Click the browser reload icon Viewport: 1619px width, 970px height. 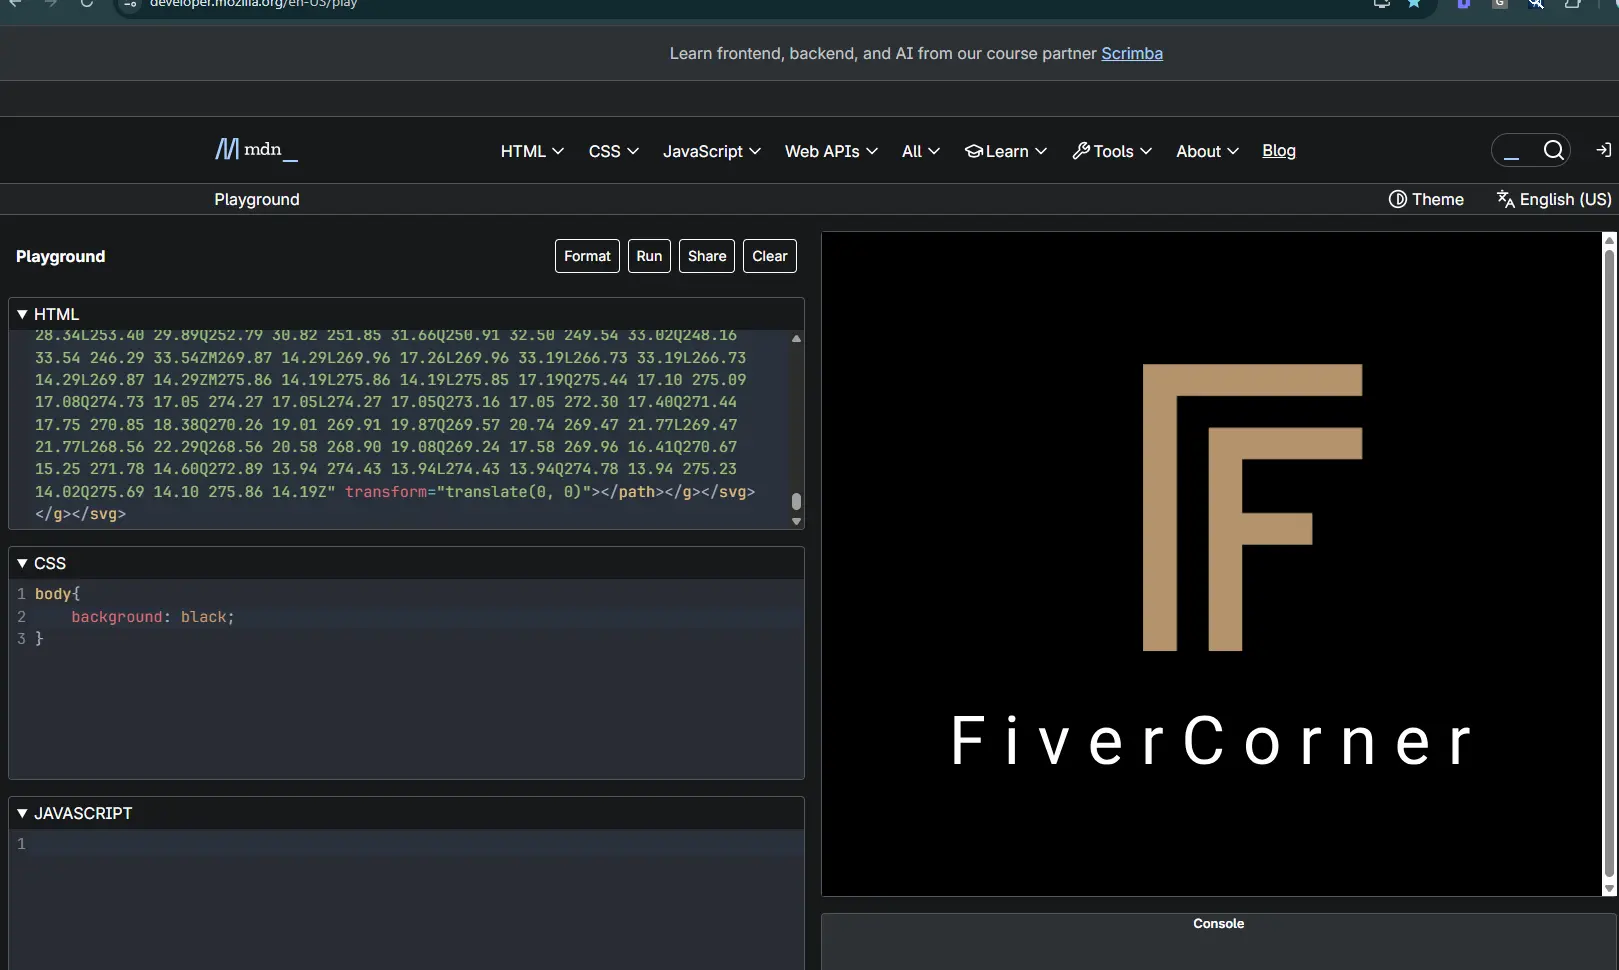(87, 3)
